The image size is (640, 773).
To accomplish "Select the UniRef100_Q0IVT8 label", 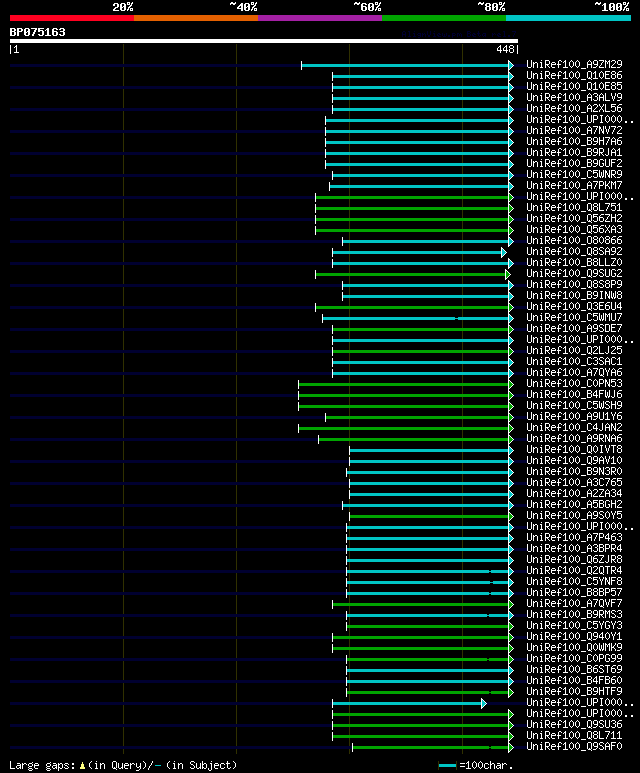I will point(574,450).
